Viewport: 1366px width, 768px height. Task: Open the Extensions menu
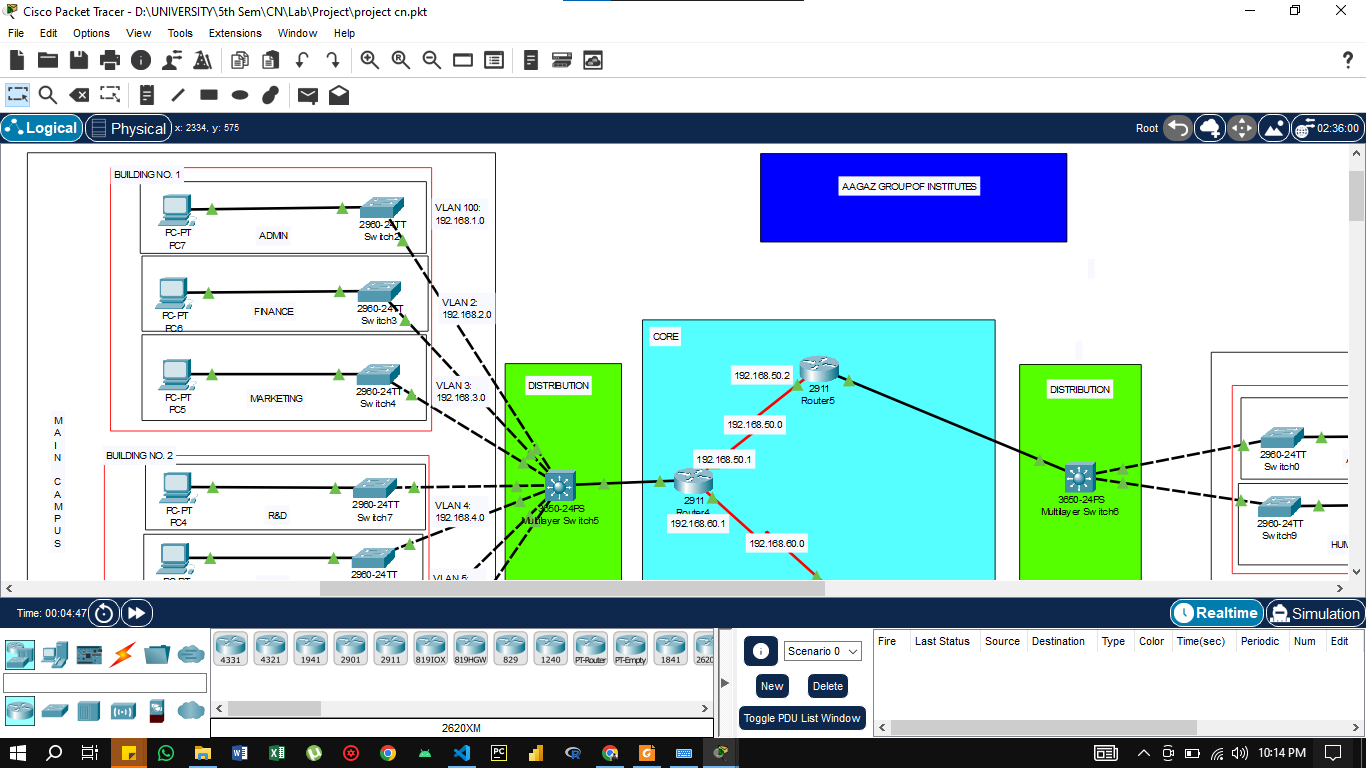tap(235, 33)
